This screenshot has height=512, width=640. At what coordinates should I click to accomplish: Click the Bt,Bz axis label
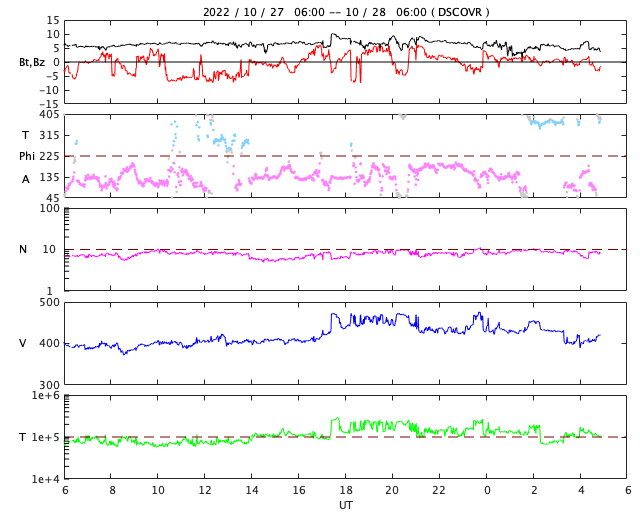tap(32, 62)
